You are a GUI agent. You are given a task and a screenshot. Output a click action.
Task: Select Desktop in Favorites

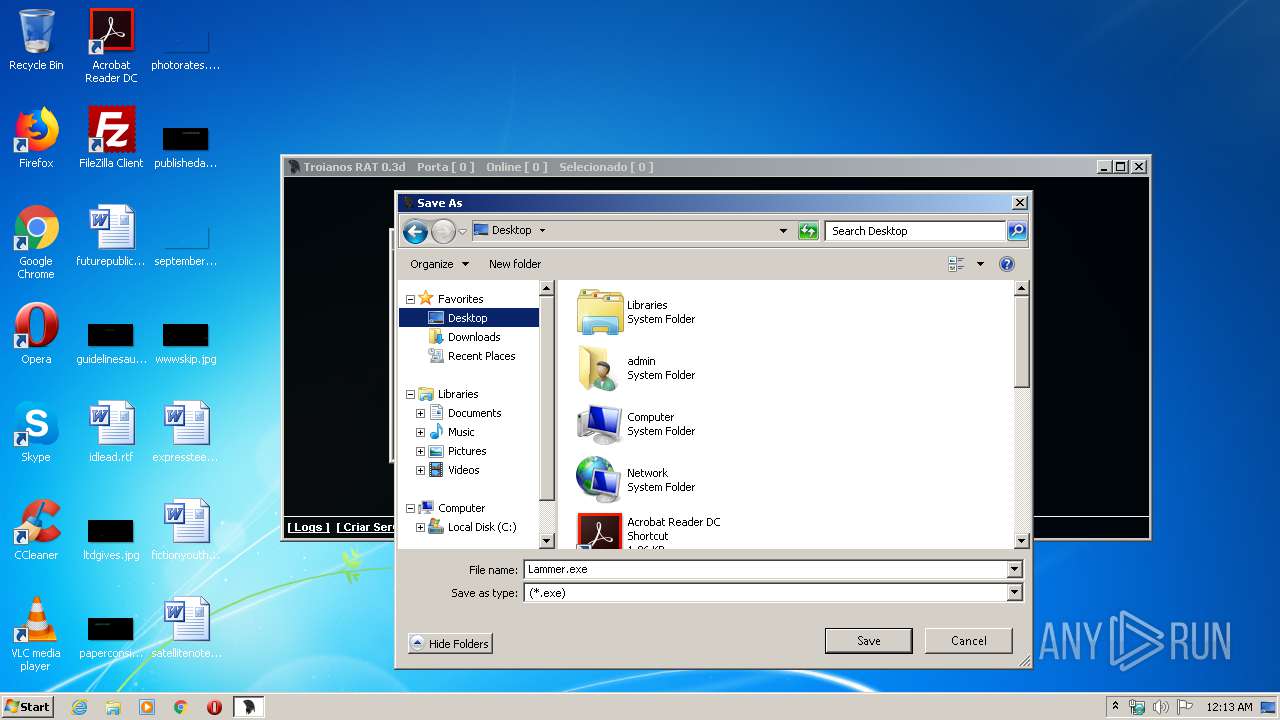pyautogui.click(x=468, y=318)
